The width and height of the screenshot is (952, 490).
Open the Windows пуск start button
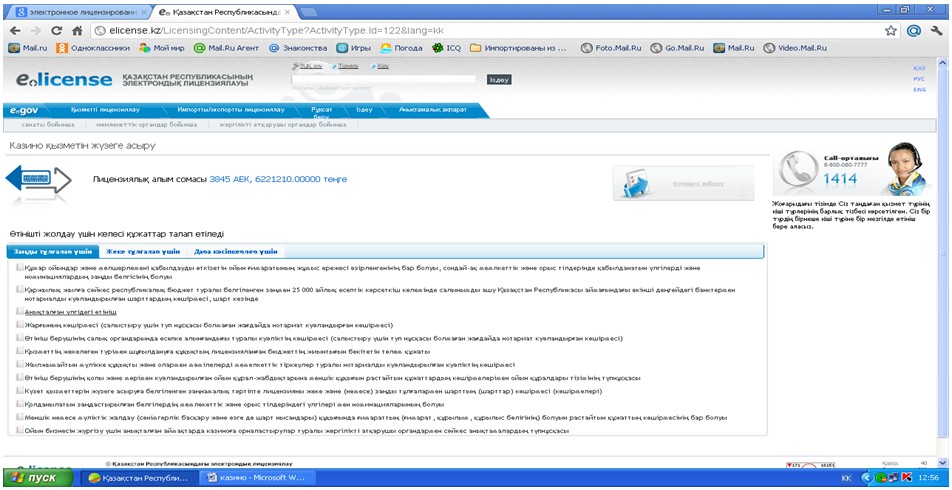click(x=39, y=478)
